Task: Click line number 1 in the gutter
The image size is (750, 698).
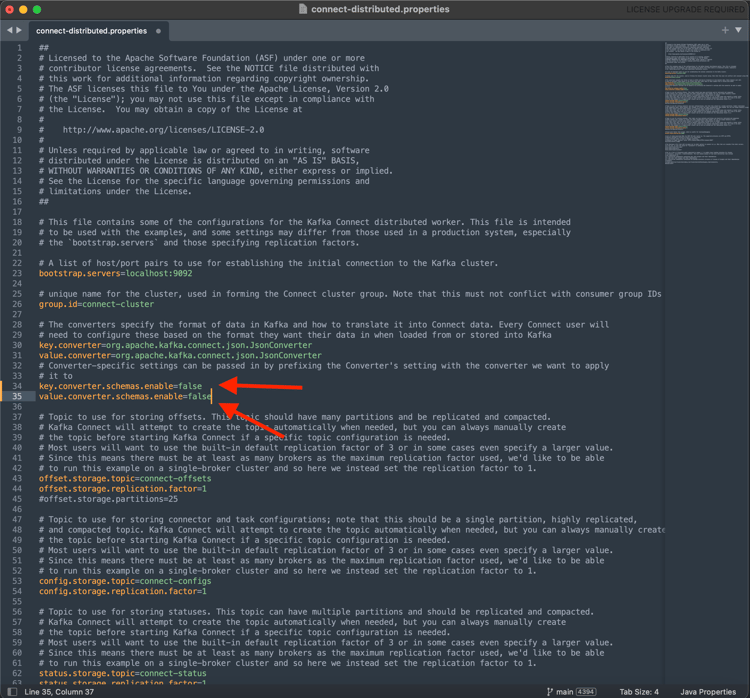Action: point(19,48)
